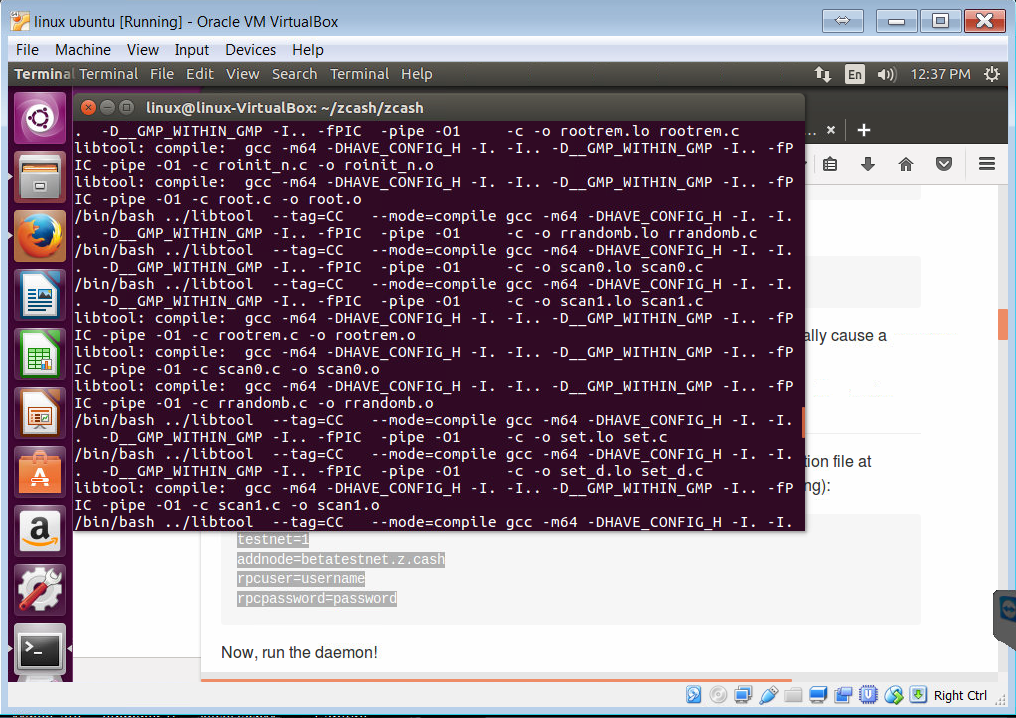Open VirtualBox Input menu
Screen dimensions: 1016x718
pos(192,50)
